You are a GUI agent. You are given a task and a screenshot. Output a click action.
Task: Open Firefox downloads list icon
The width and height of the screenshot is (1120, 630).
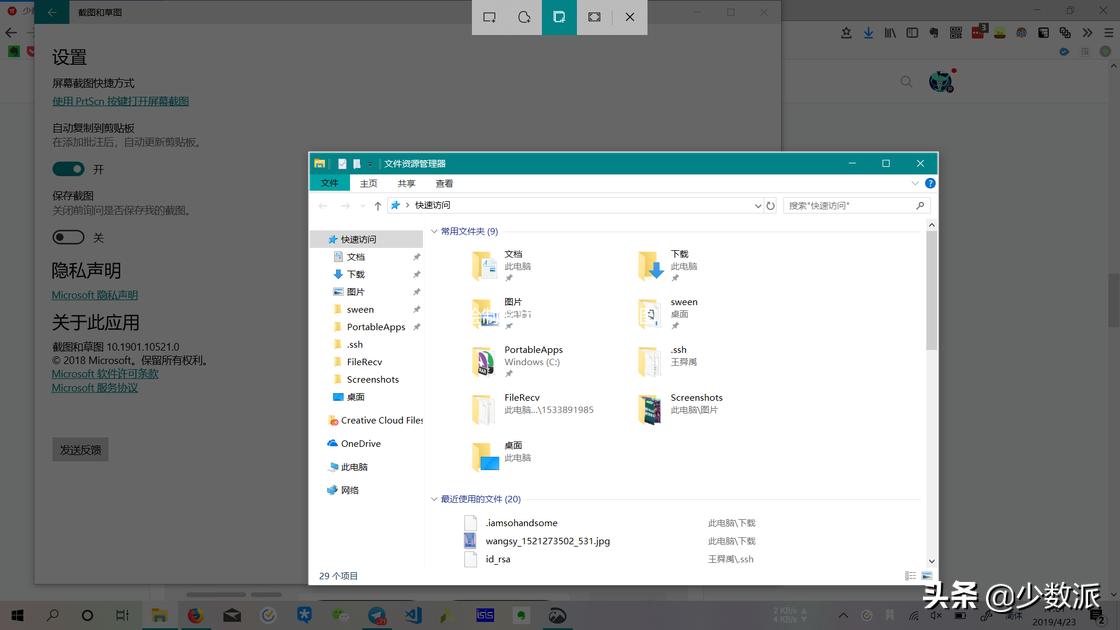tap(868, 32)
